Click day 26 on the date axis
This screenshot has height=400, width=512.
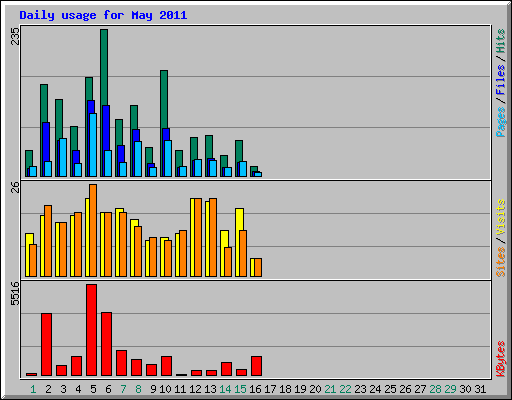[x=405, y=389]
